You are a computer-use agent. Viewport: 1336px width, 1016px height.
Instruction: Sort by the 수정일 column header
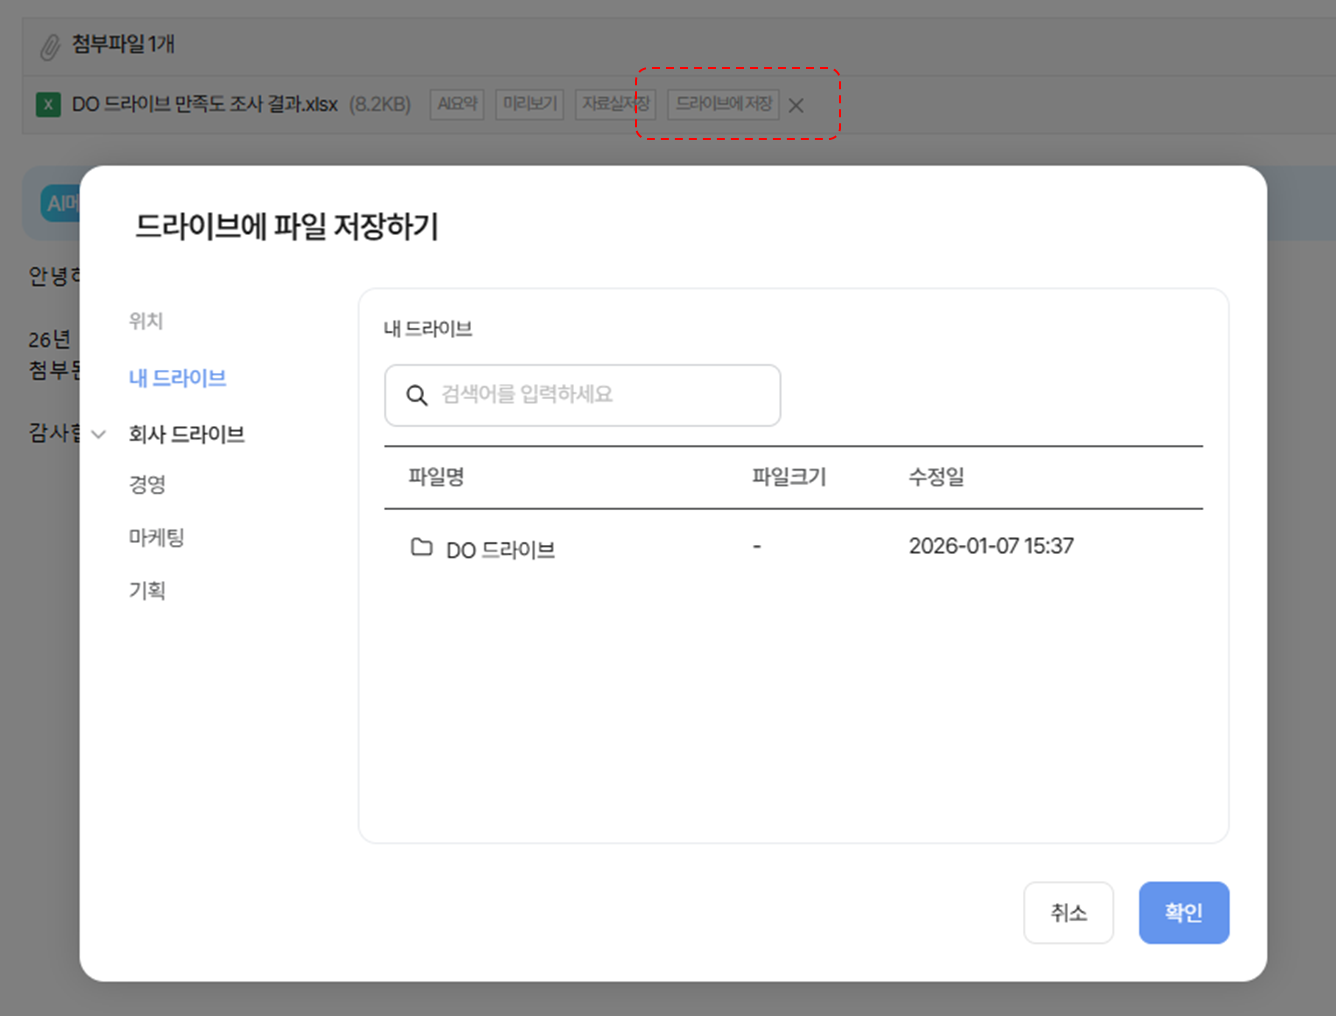click(x=936, y=477)
